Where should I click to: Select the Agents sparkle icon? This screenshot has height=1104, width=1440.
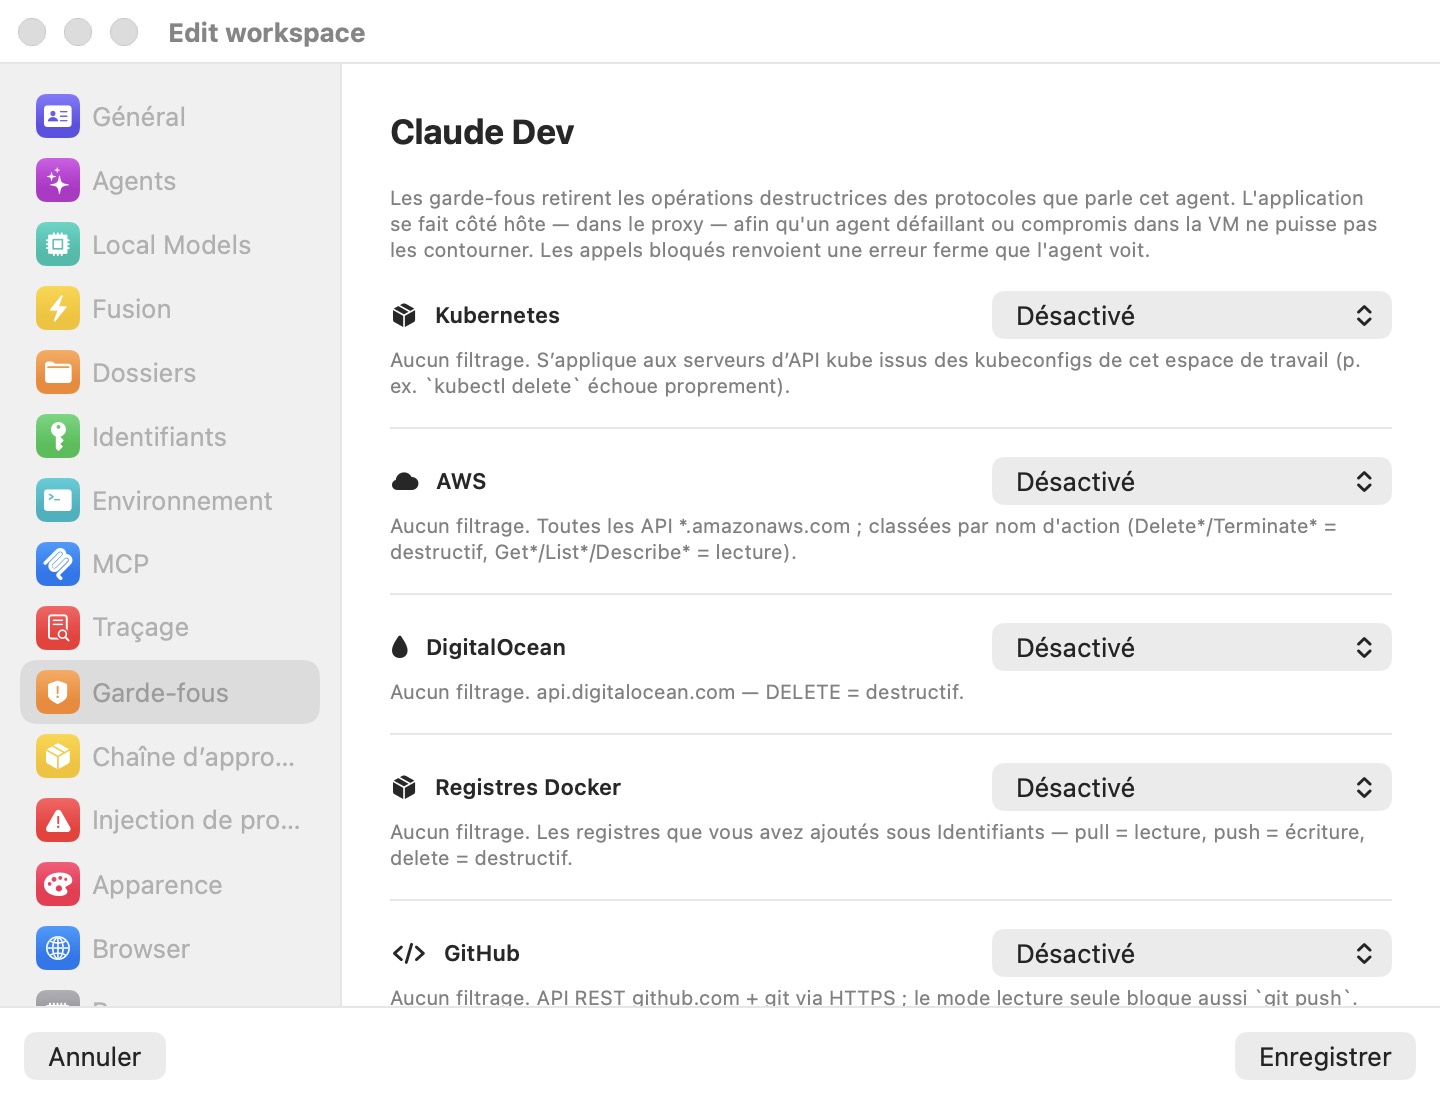58,181
